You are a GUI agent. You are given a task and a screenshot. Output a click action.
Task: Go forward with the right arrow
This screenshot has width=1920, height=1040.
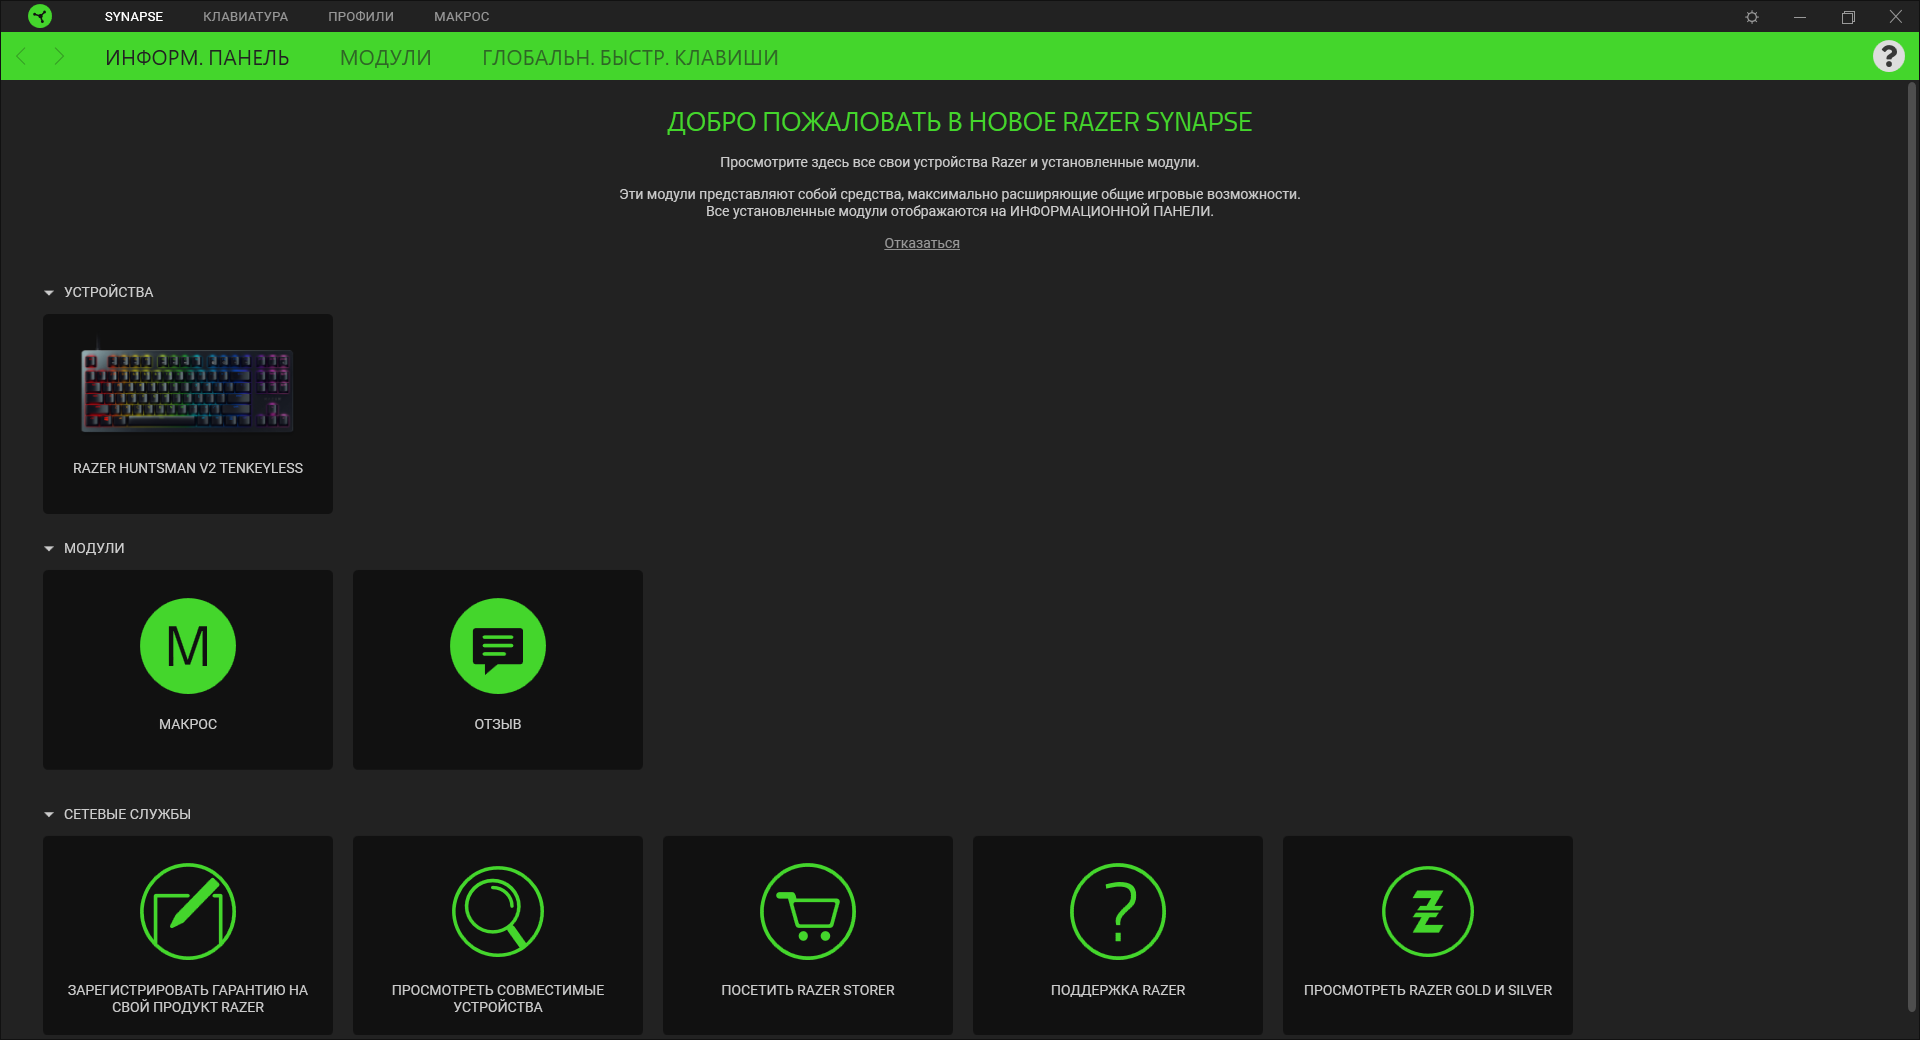pyautogui.click(x=59, y=56)
